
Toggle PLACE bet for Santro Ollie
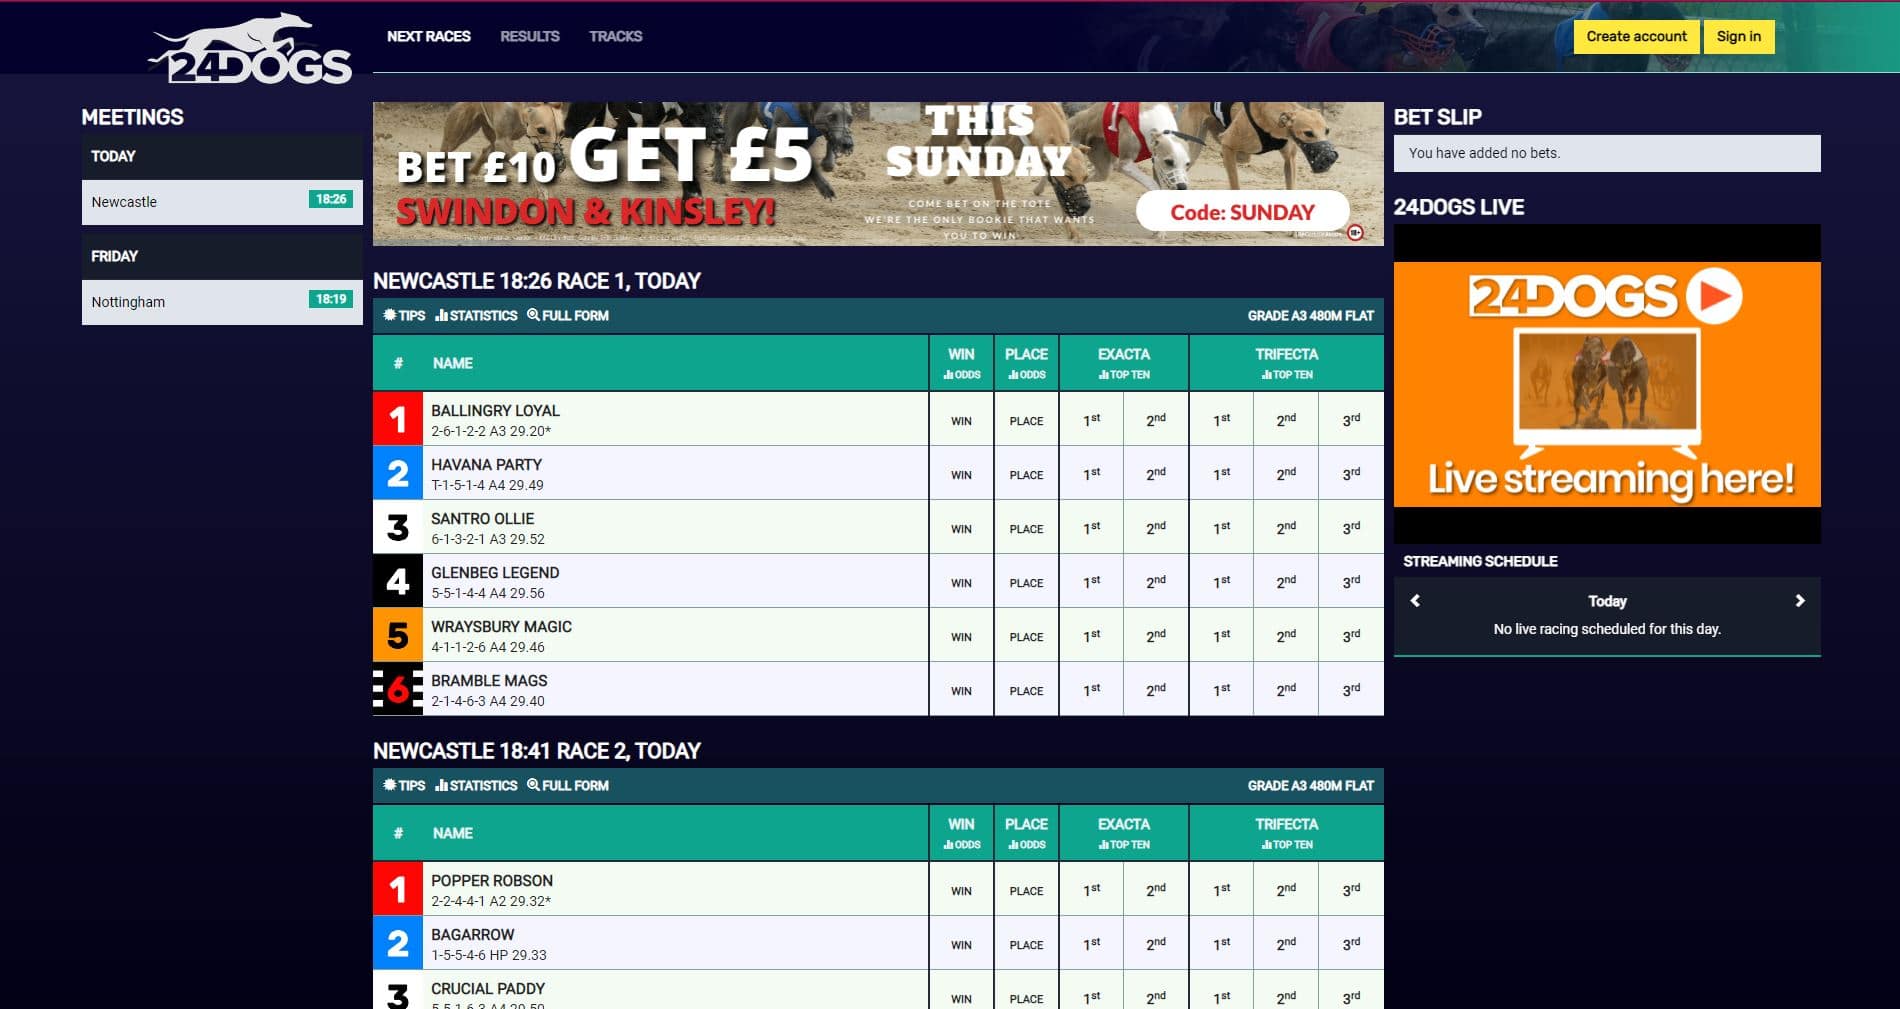tap(1026, 529)
